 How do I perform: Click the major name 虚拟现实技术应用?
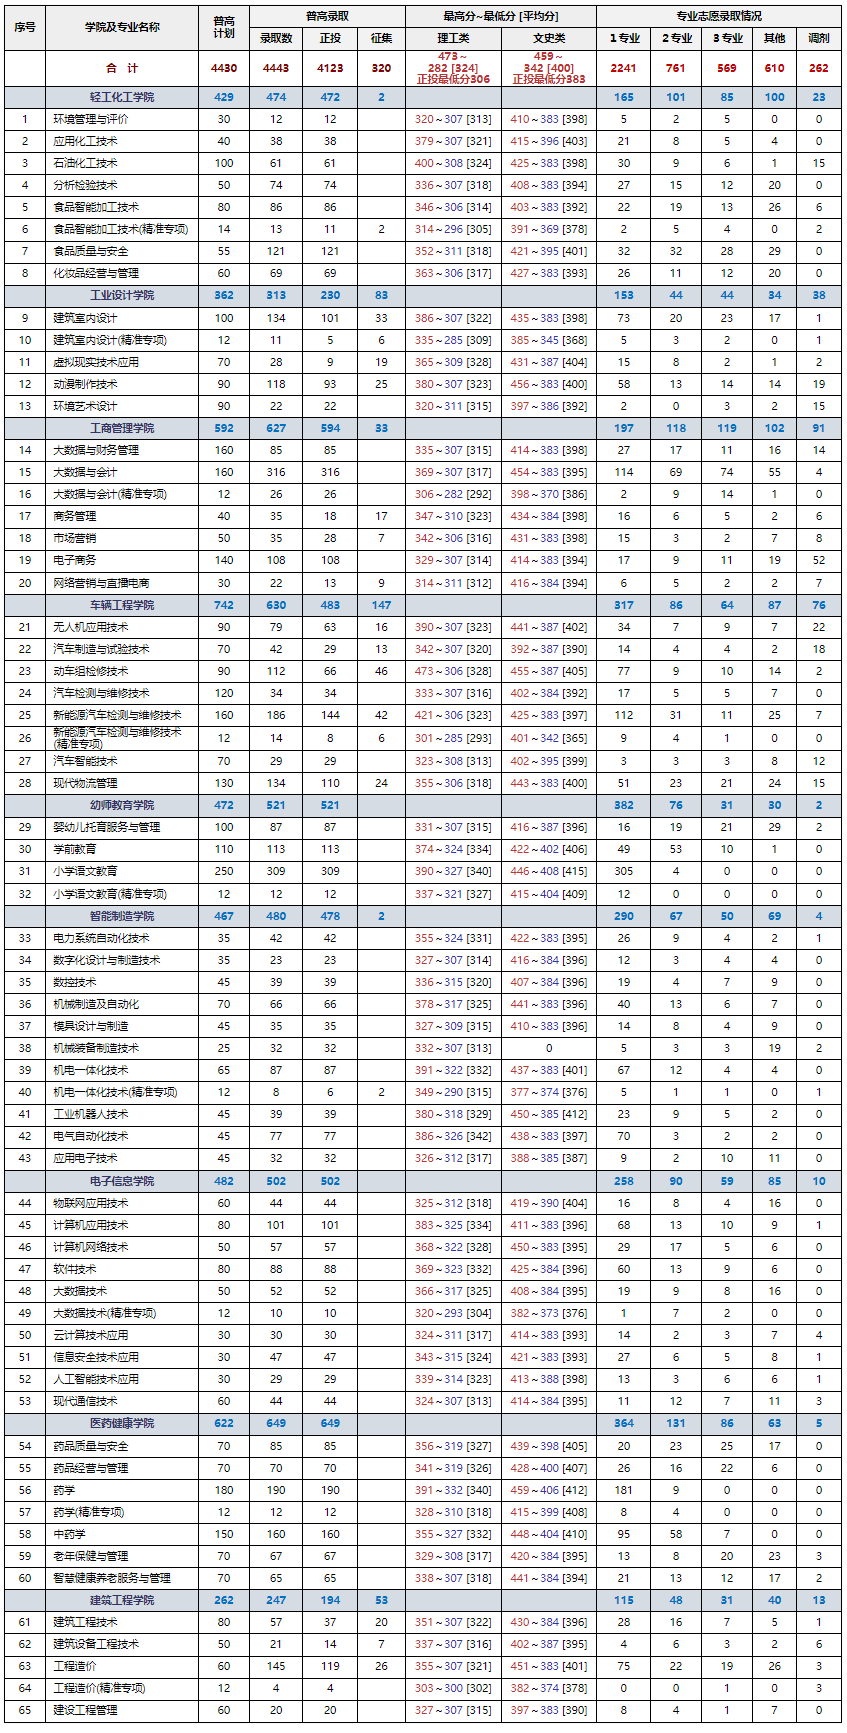[96, 362]
